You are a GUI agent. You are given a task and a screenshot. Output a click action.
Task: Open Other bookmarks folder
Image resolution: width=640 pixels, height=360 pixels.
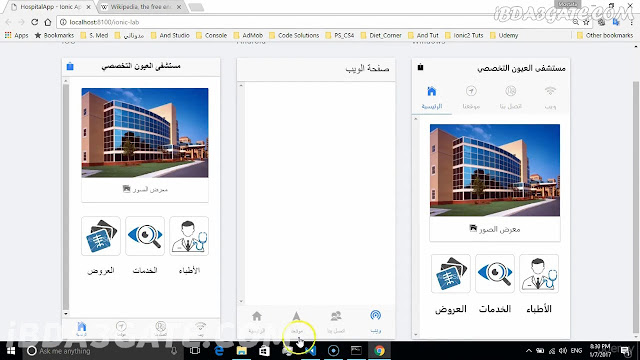click(x=605, y=36)
